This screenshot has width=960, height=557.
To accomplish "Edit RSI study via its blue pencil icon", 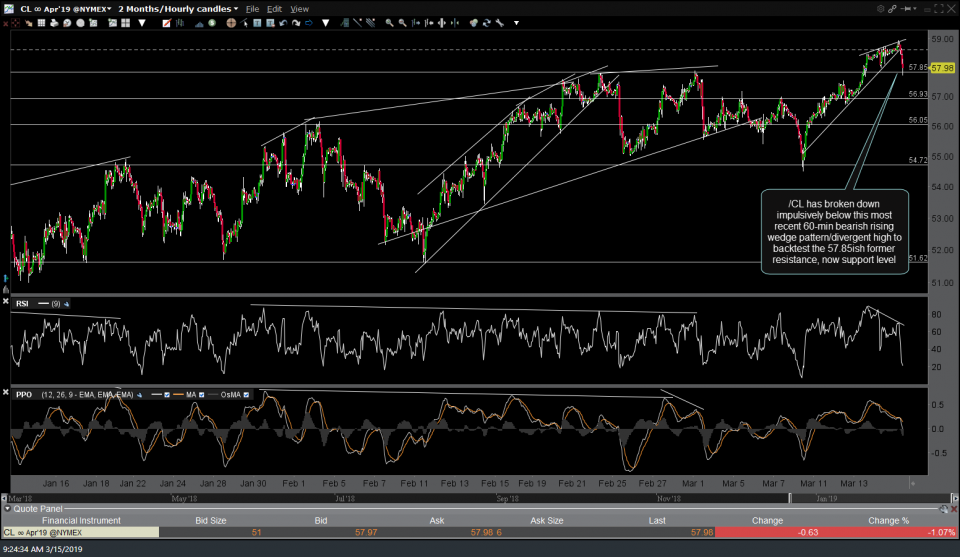I will click(x=66, y=304).
